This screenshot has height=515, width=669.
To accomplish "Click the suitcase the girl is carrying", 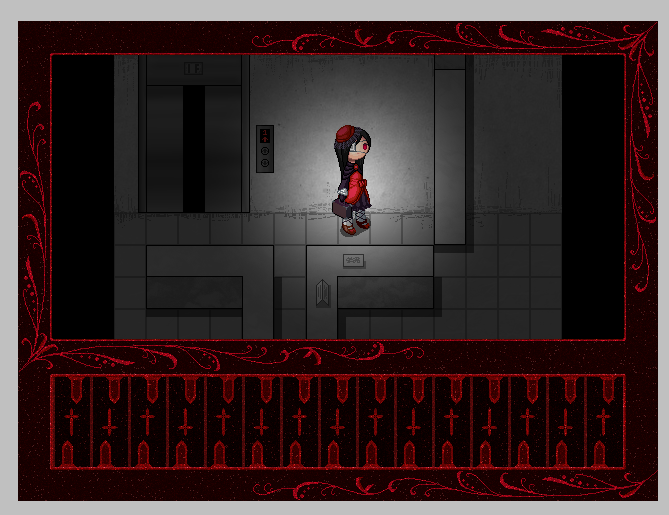I will click(341, 209).
